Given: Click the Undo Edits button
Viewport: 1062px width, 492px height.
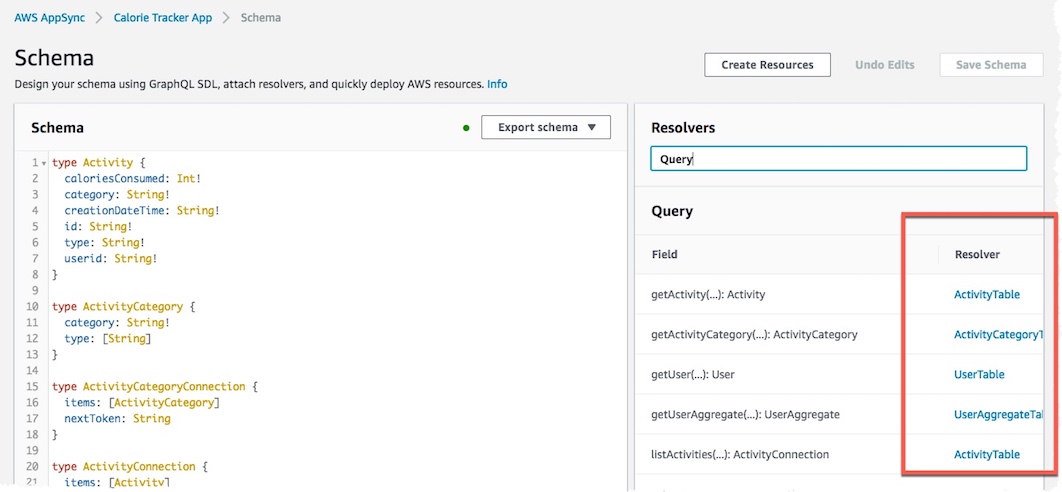Looking at the screenshot, I should 885,65.
